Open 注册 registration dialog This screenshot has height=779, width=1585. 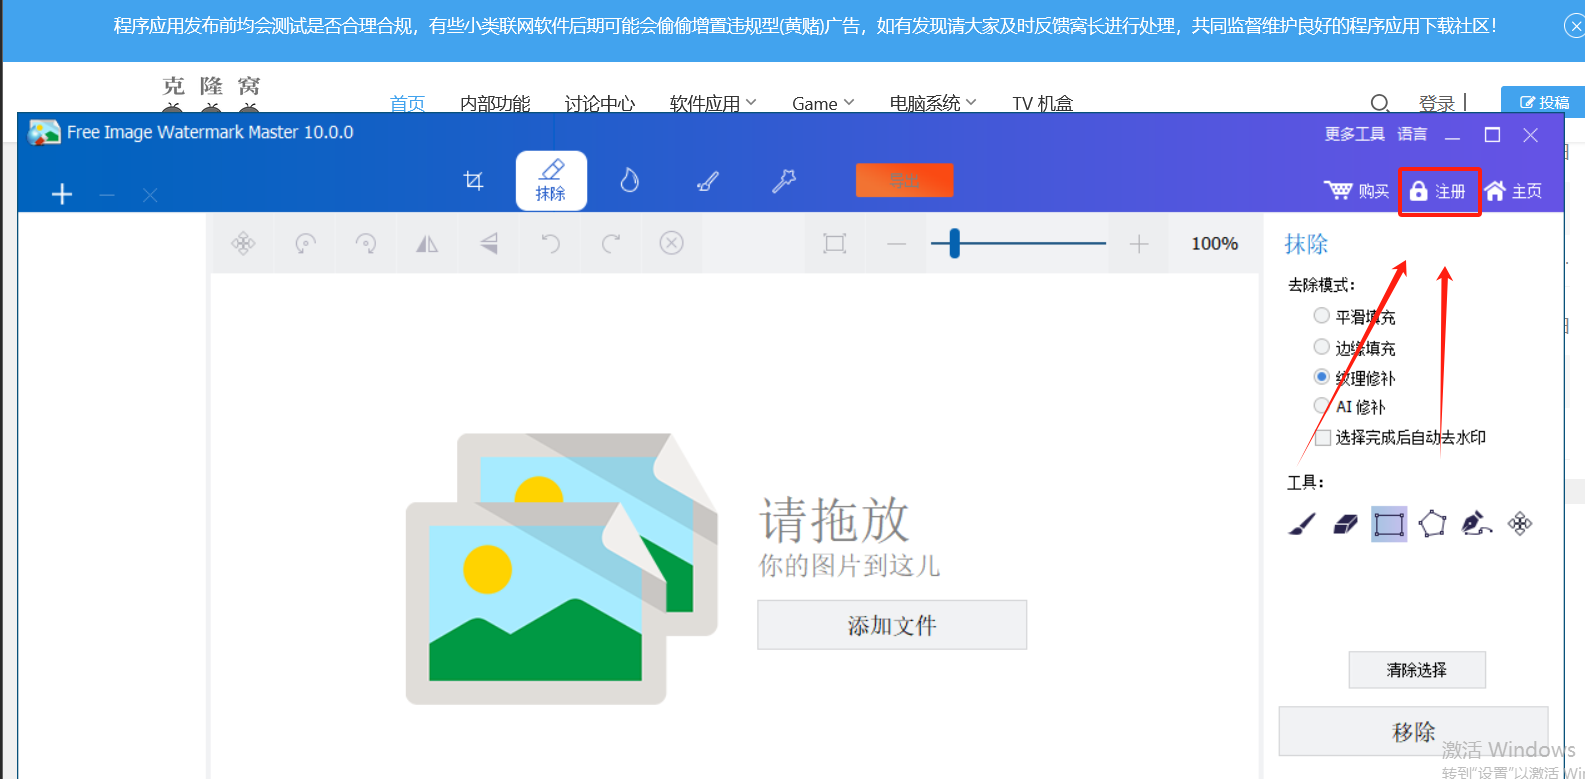click(1438, 191)
